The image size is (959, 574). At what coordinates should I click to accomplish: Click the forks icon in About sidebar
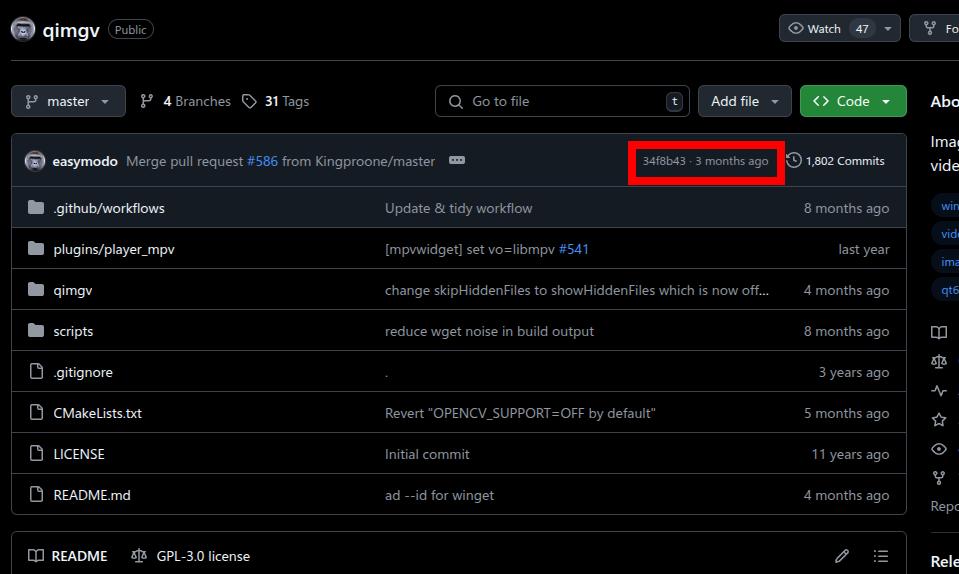point(939,478)
